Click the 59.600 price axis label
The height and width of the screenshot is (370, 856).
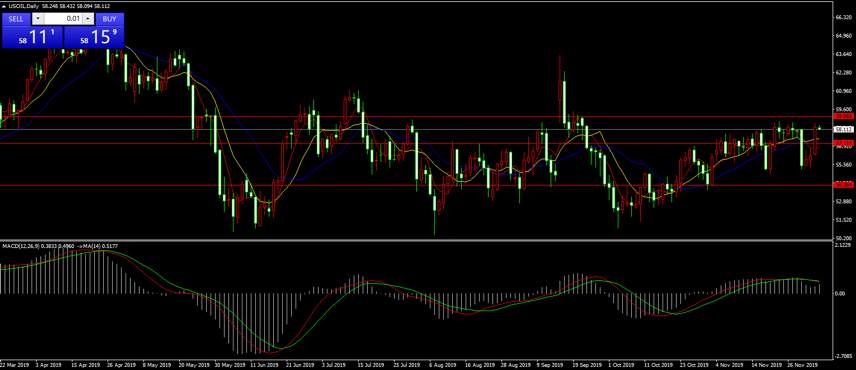[843, 109]
